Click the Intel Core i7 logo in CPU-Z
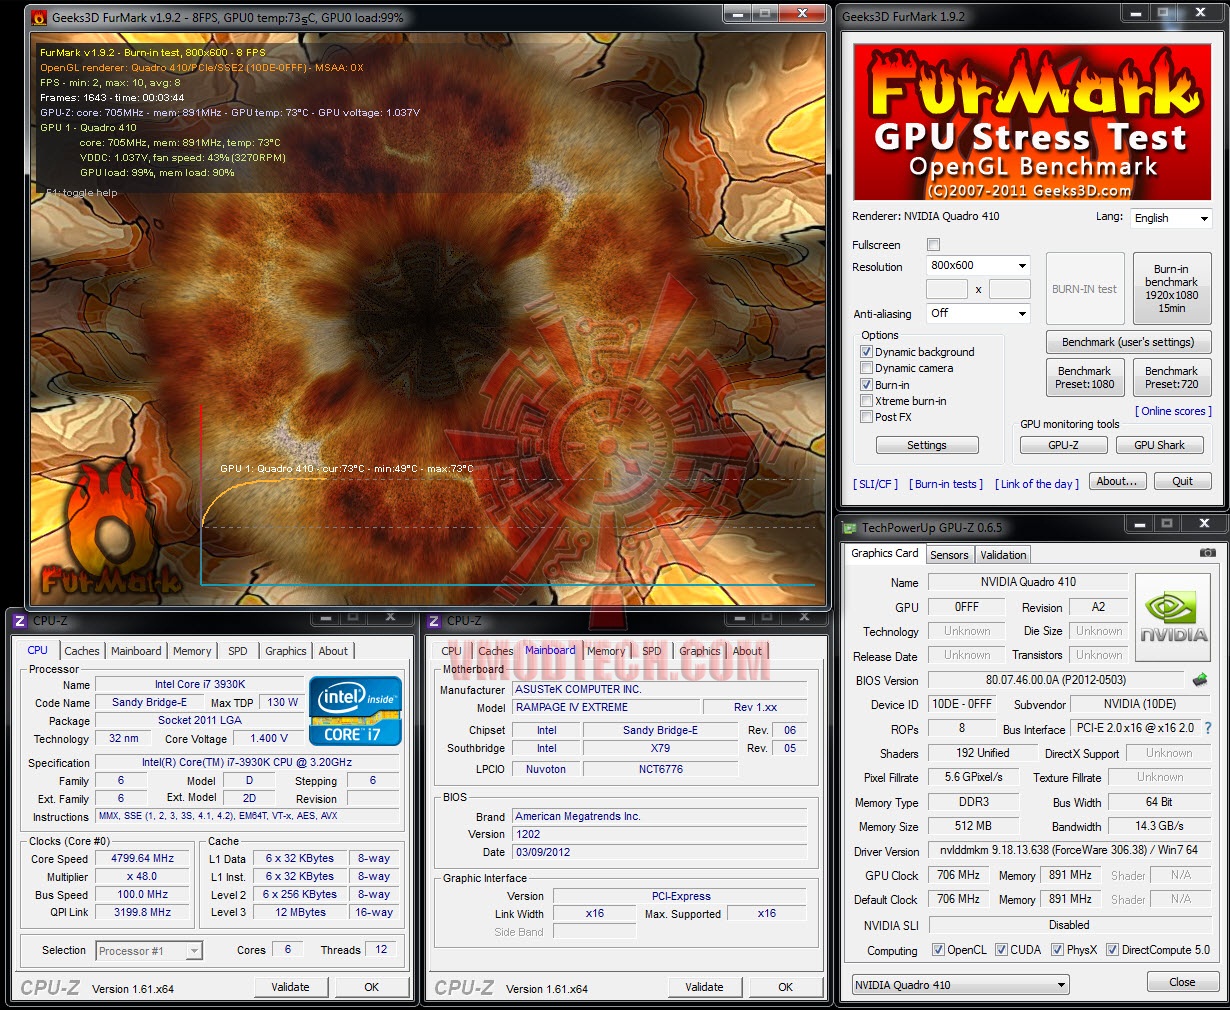 tap(356, 711)
